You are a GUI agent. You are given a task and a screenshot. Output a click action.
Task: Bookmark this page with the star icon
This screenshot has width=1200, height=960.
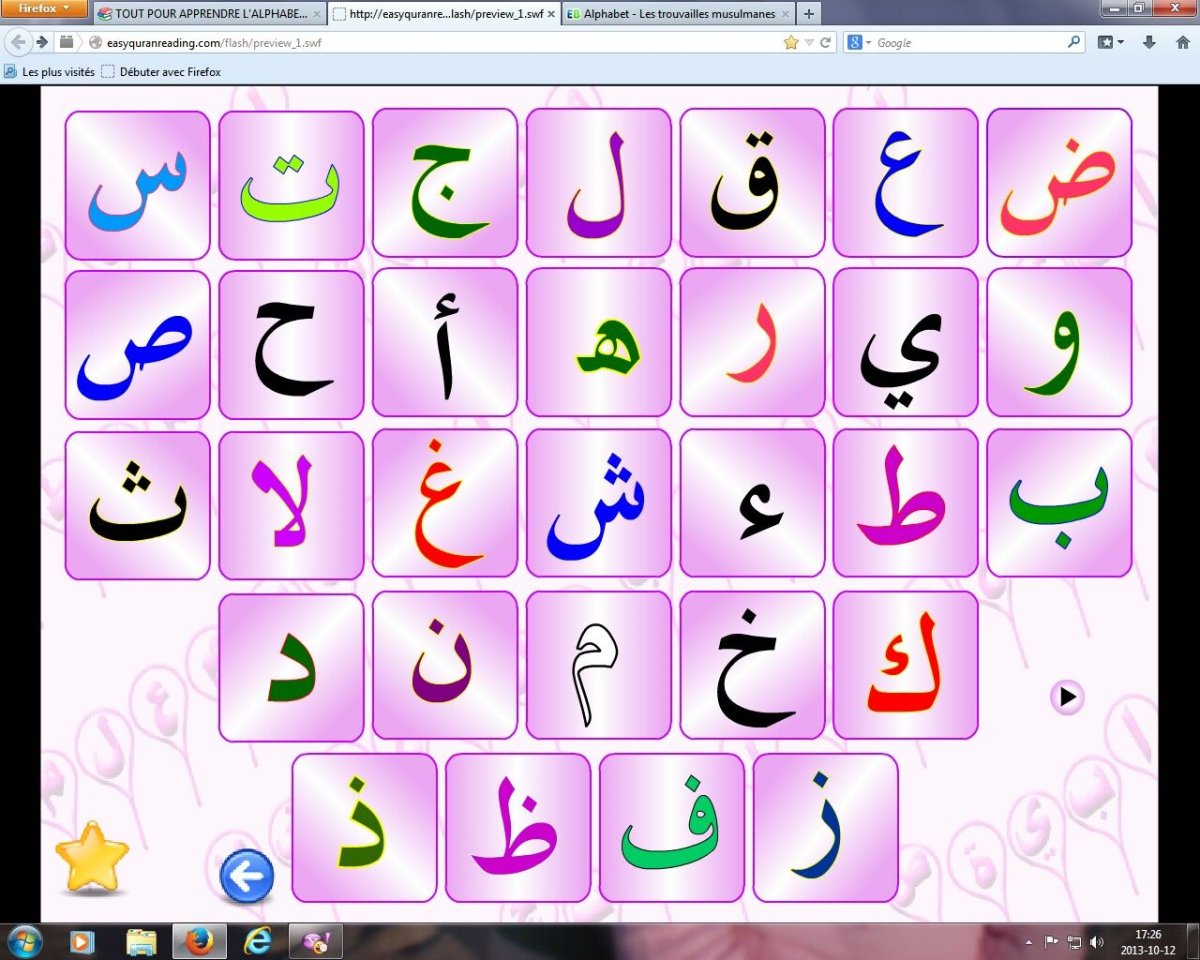(x=791, y=43)
